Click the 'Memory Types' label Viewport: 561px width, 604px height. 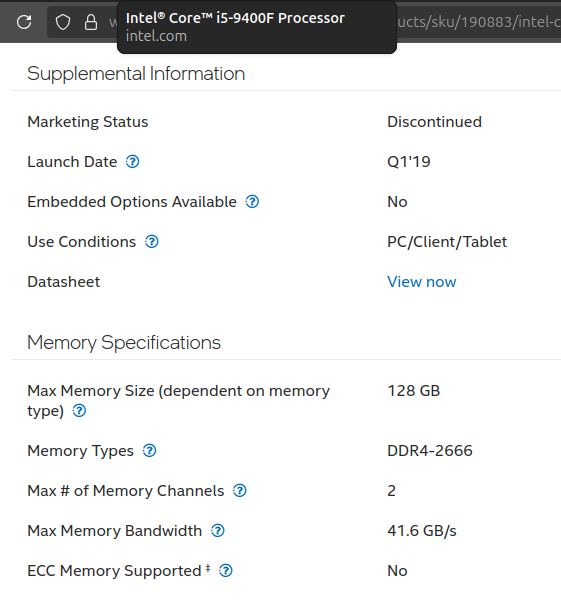point(81,451)
